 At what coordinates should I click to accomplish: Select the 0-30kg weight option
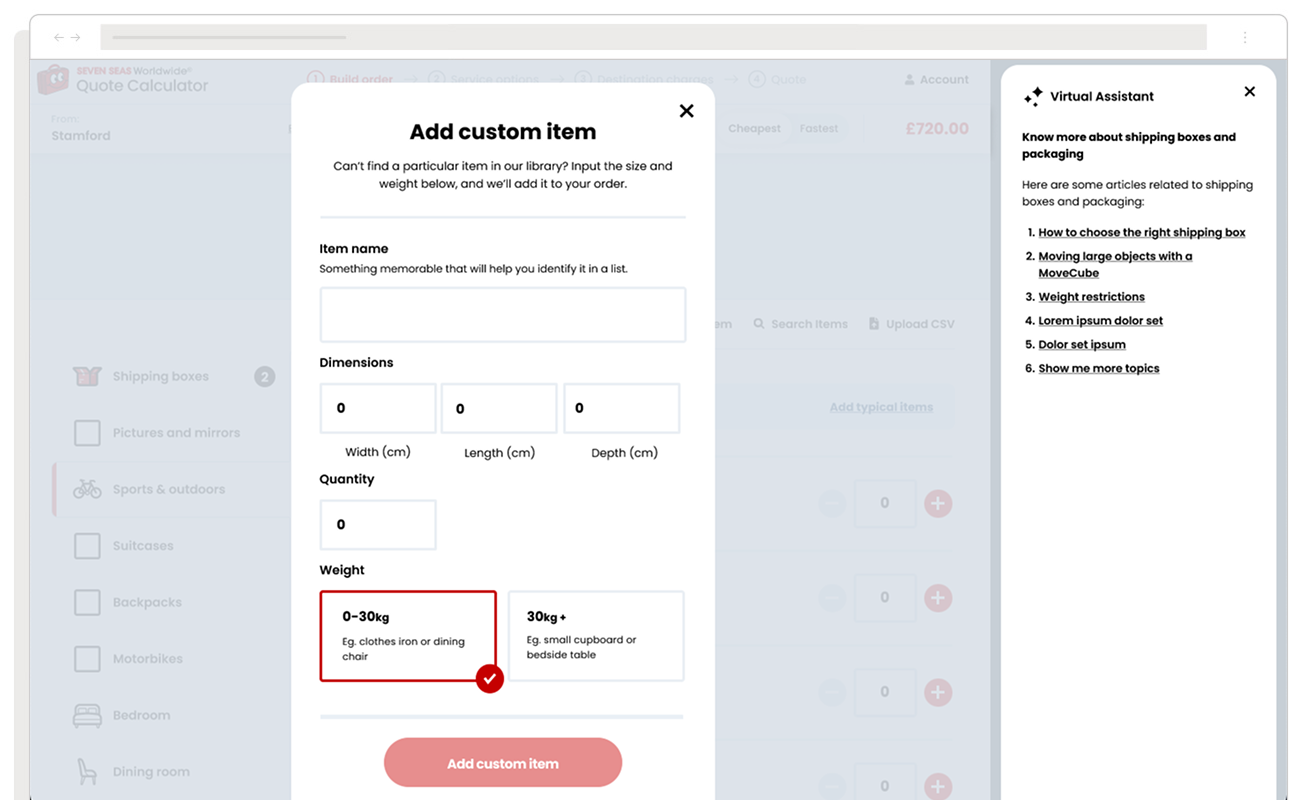(408, 635)
